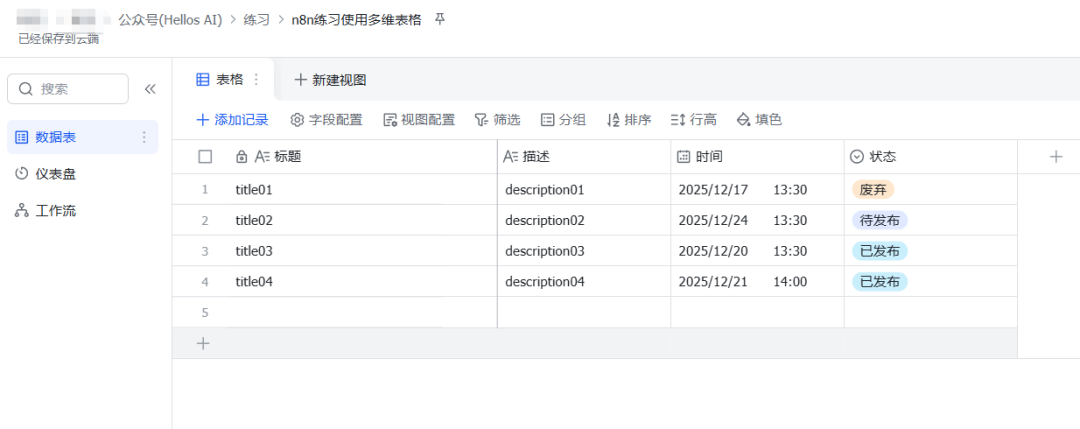Click row number 4
Image resolution: width=1080 pixels, height=429 pixels.
[x=205, y=282]
